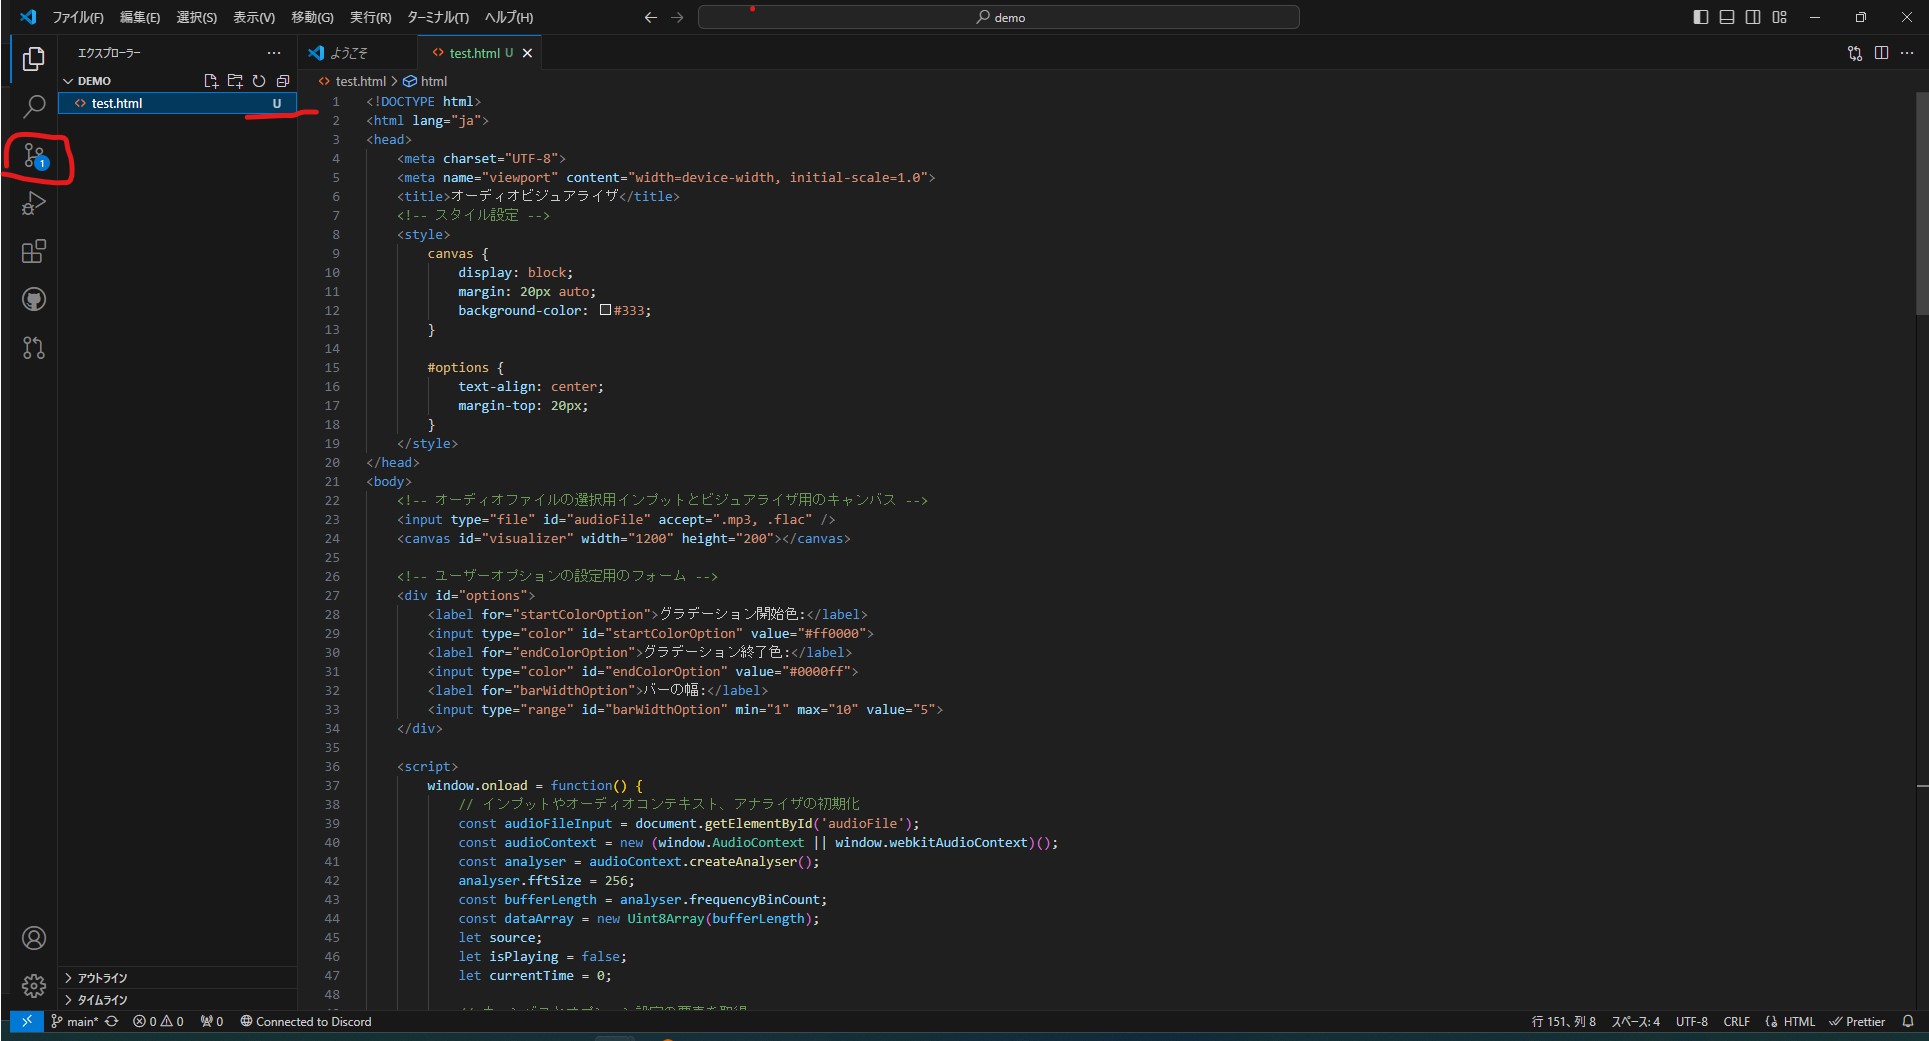Click the Prettier status bar item
This screenshot has height=1041, width=1929.
(x=1857, y=1022)
